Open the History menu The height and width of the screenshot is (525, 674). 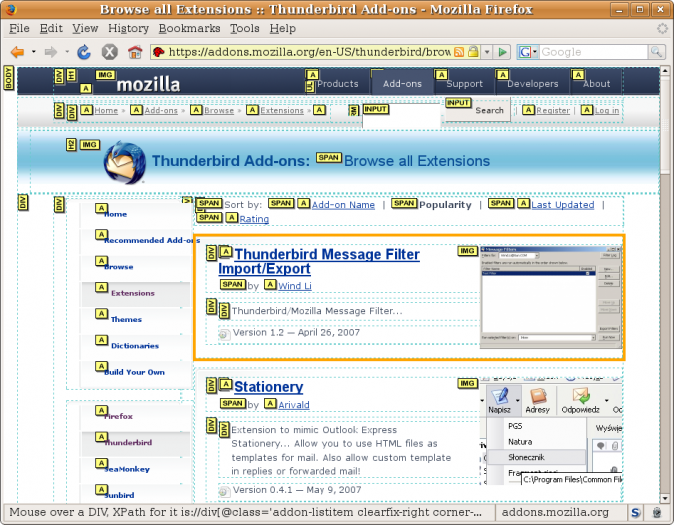[128, 28]
